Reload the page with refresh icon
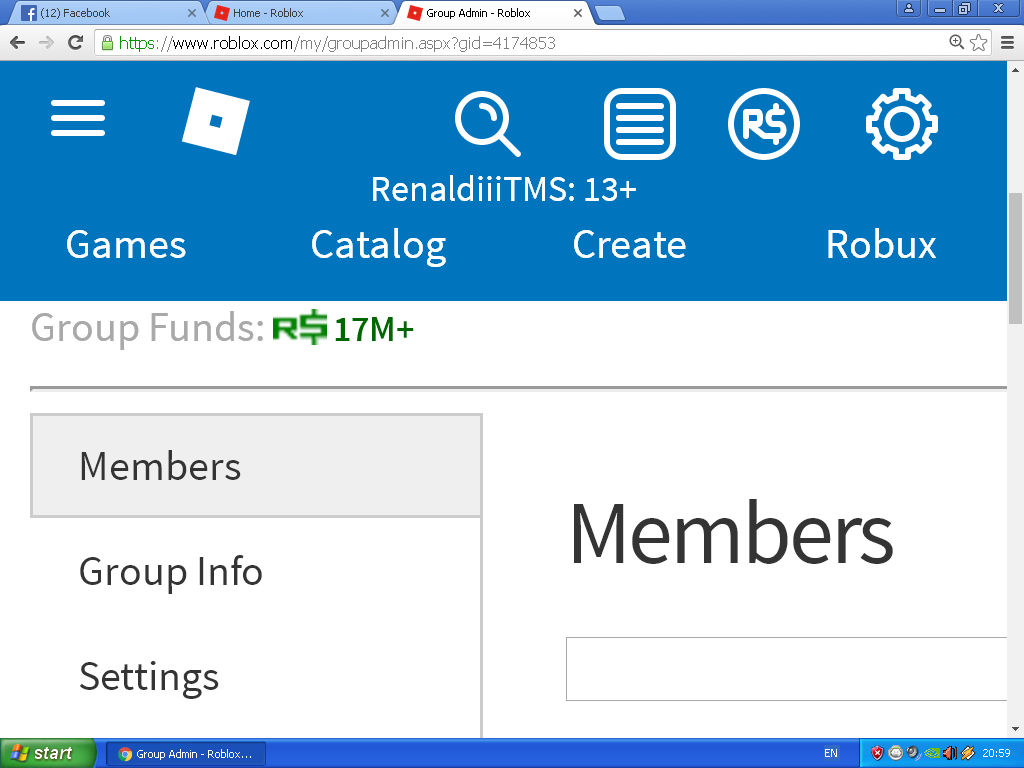1024x768 pixels. click(76, 43)
